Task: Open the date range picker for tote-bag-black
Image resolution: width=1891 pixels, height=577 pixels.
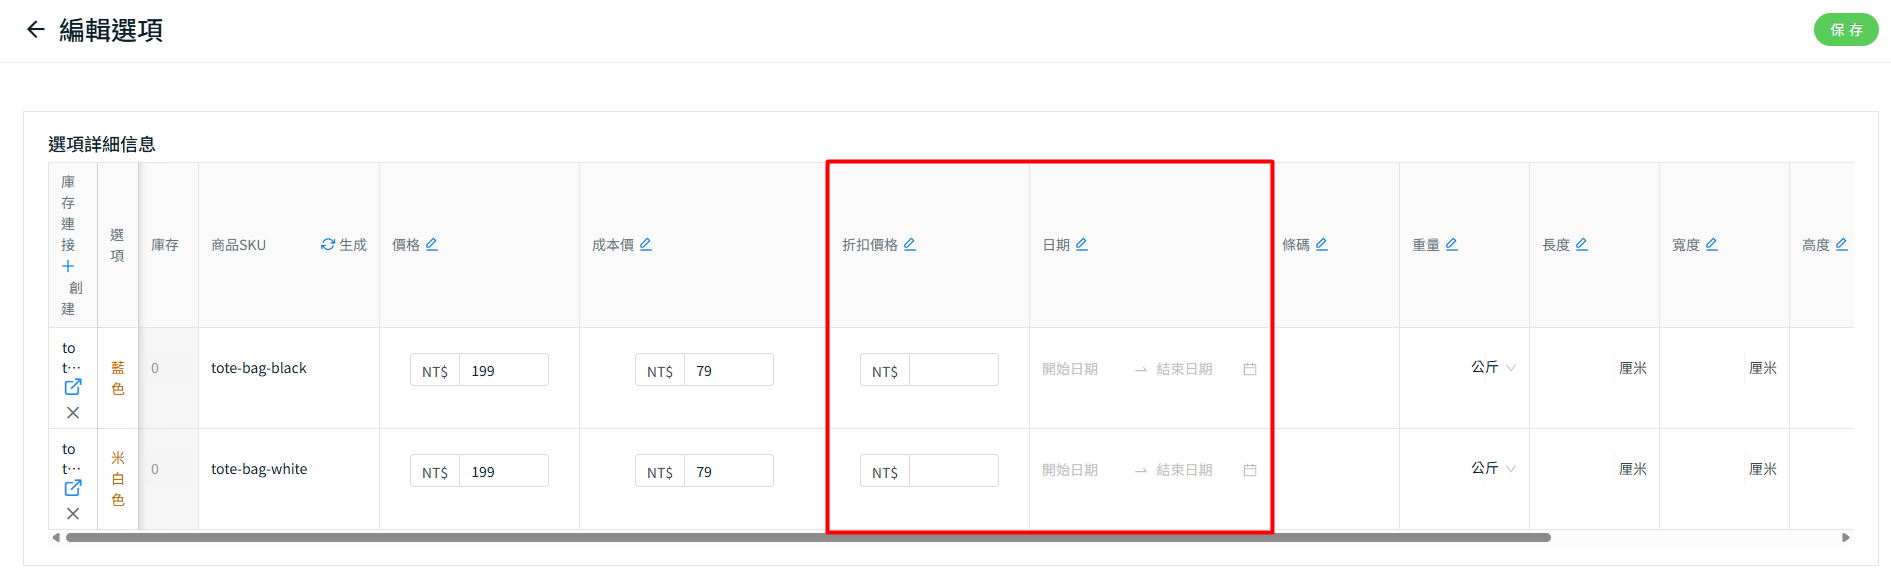Action: click(x=1148, y=369)
